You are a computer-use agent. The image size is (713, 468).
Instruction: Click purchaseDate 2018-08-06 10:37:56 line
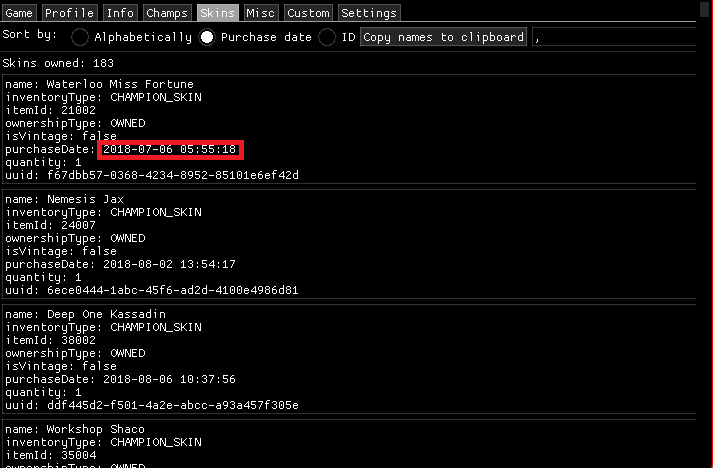(x=121, y=379)
